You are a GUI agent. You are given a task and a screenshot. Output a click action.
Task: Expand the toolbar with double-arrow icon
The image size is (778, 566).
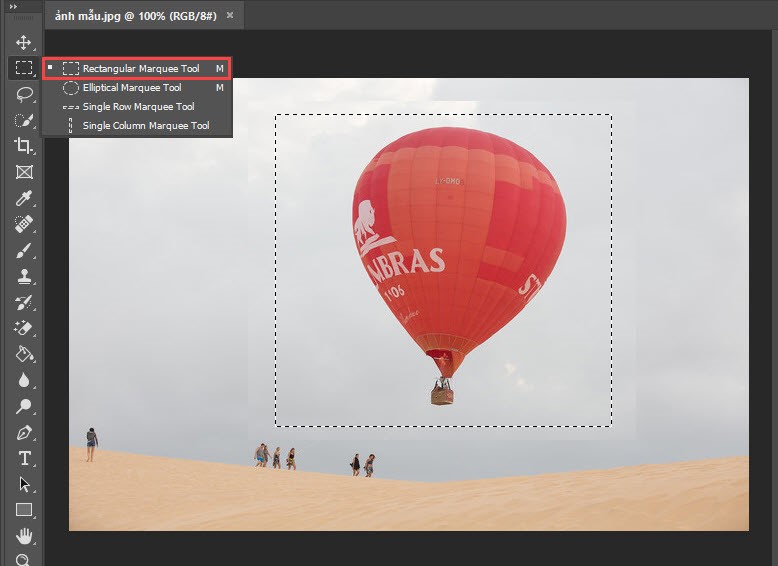coord(13,6)
